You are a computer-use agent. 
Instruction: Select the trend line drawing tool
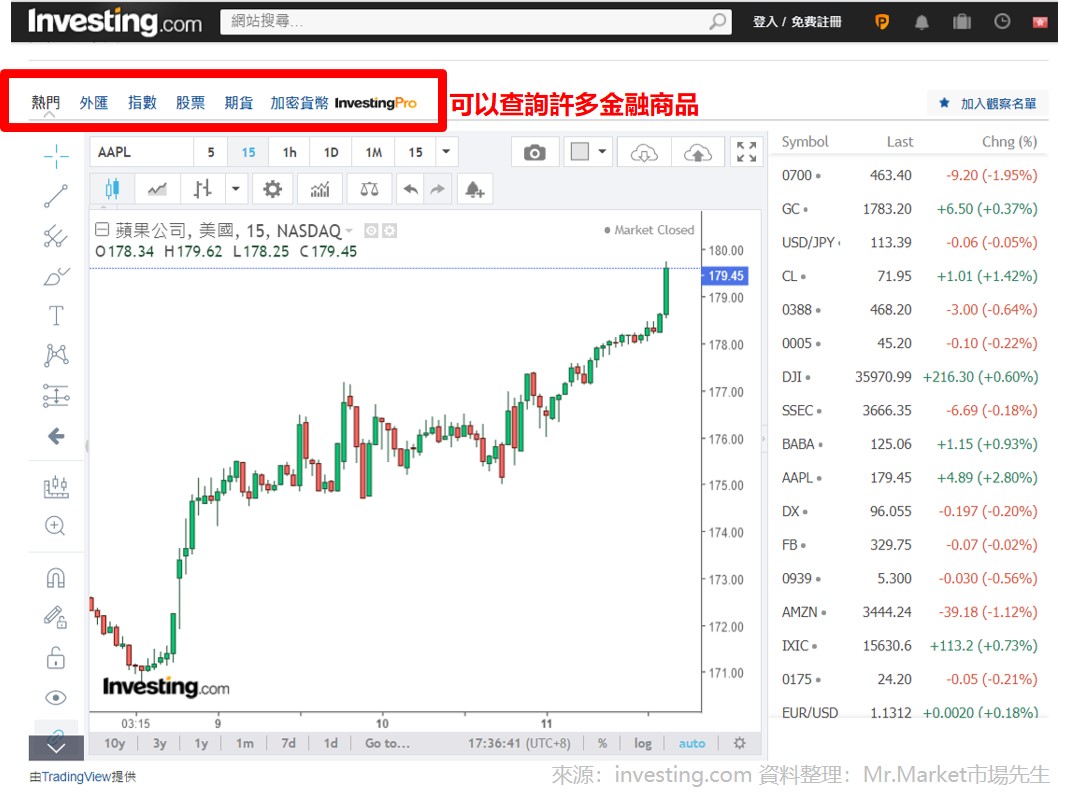56,196
